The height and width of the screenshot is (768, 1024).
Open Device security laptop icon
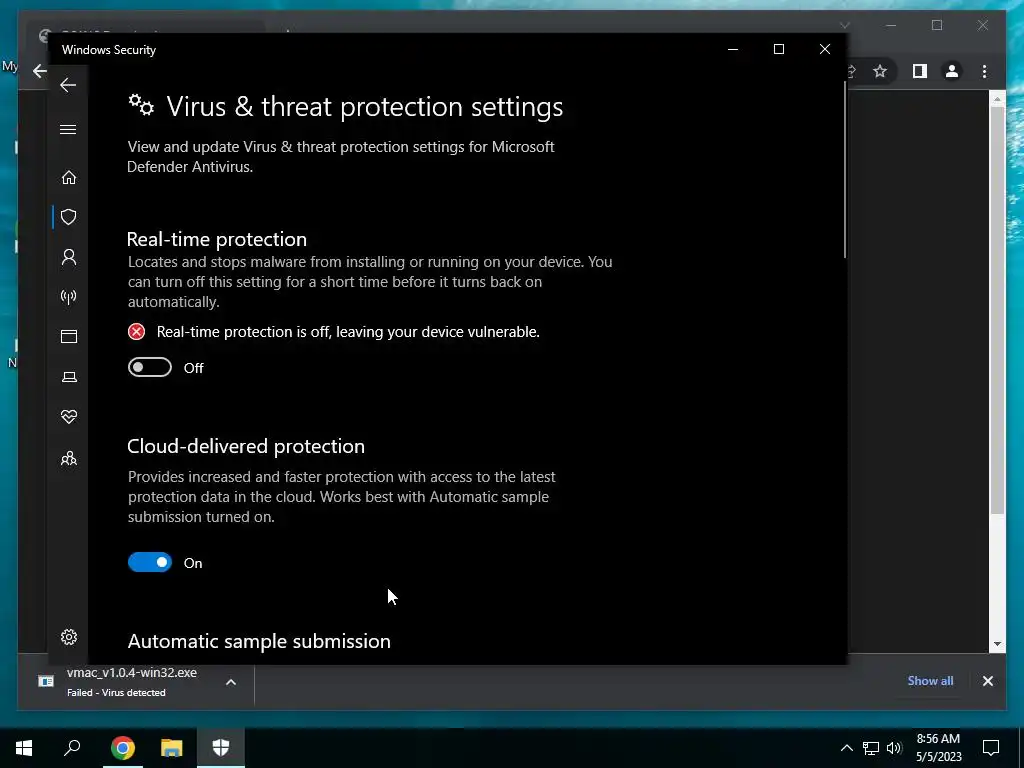(x=69, y=377)
